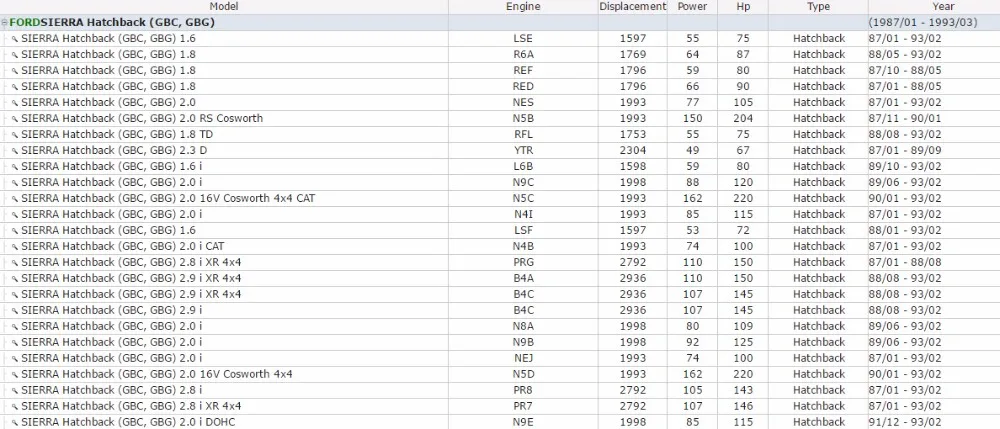Screen dimensions: 1000x429
Task: Select model text '2.0 RS Cosworth'
Action: 221,119
